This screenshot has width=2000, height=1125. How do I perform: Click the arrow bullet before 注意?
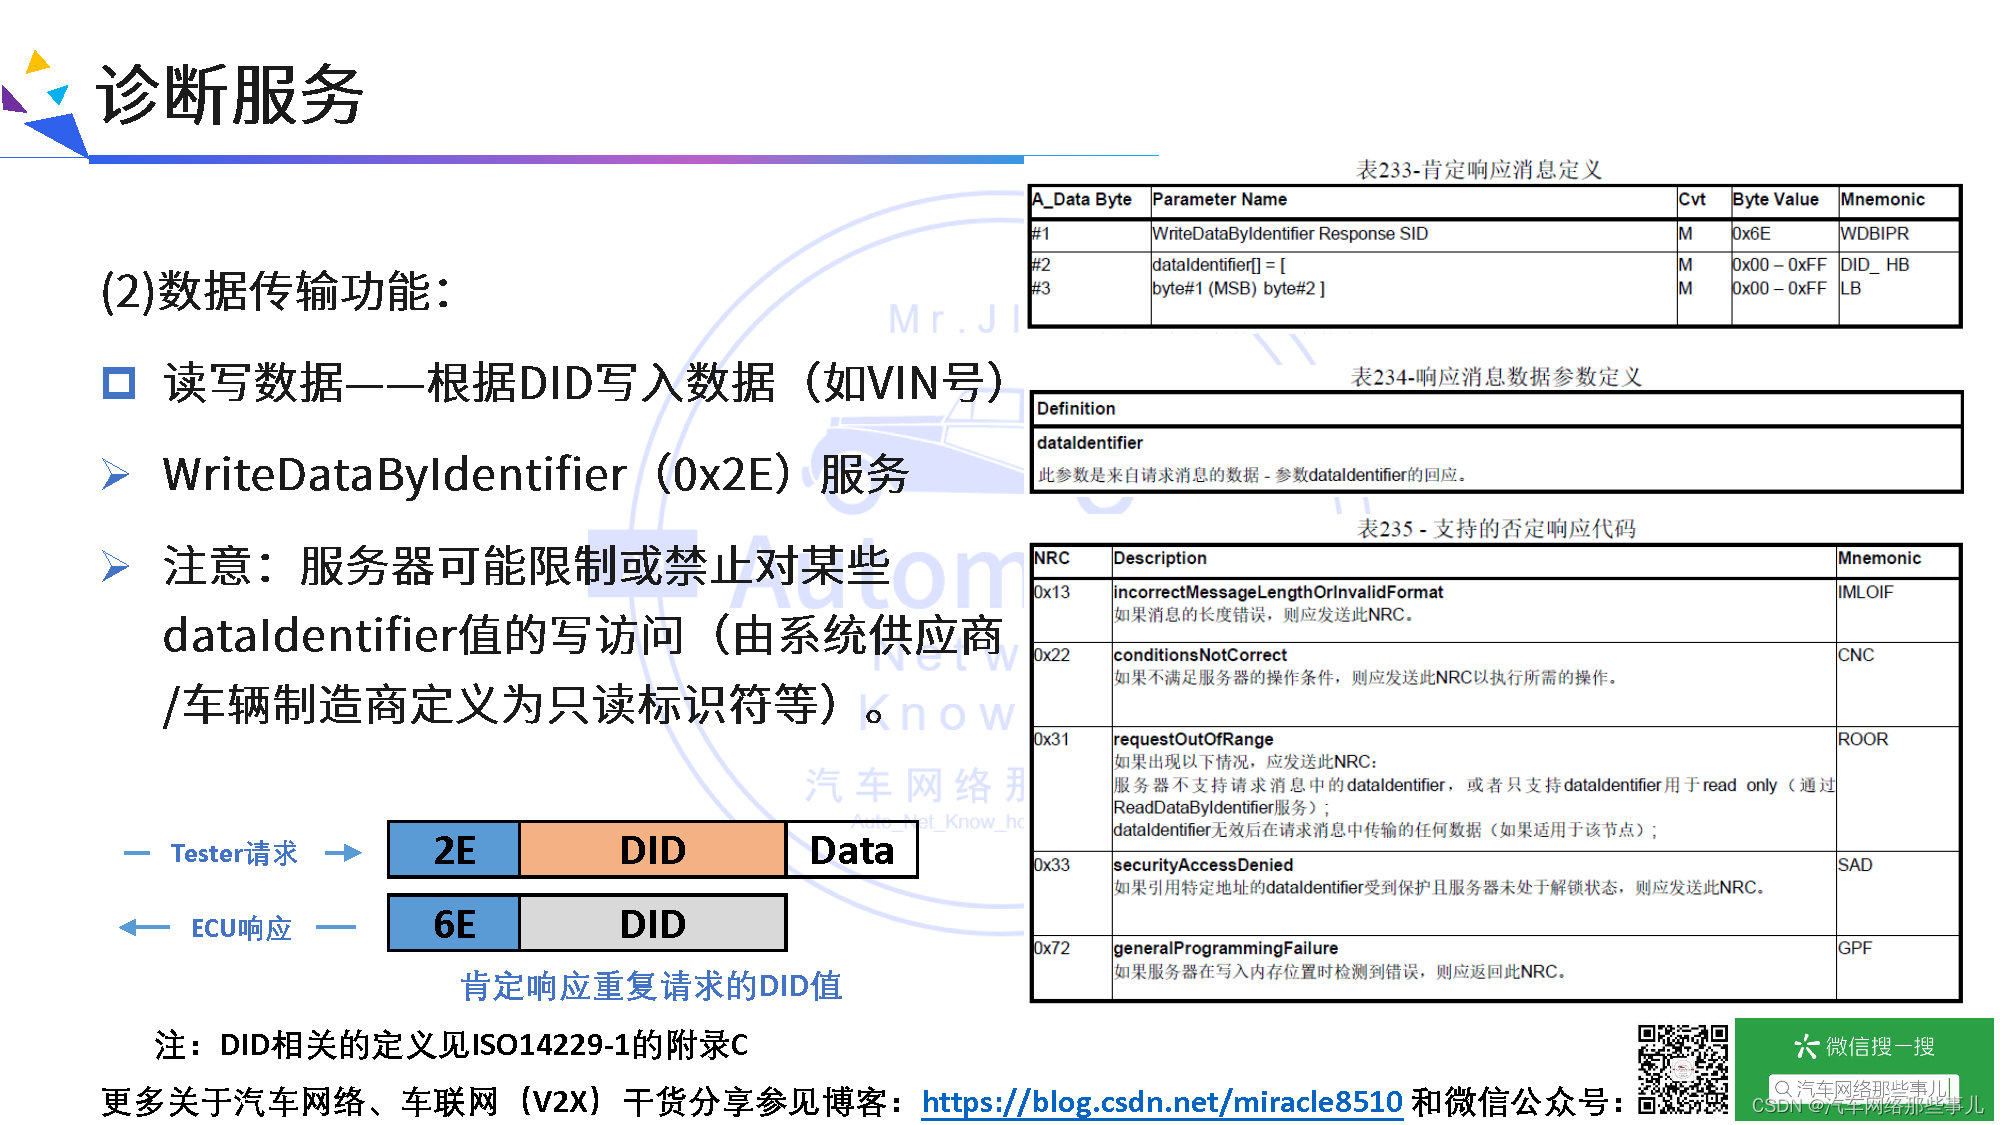coord(116,566)
